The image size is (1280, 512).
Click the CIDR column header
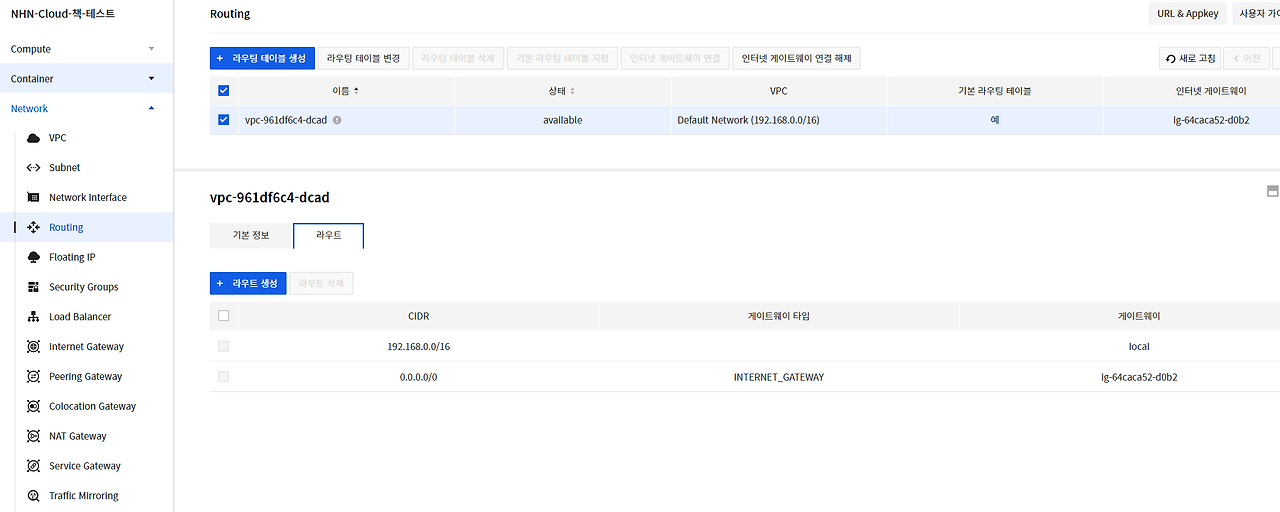coord(419,316)
